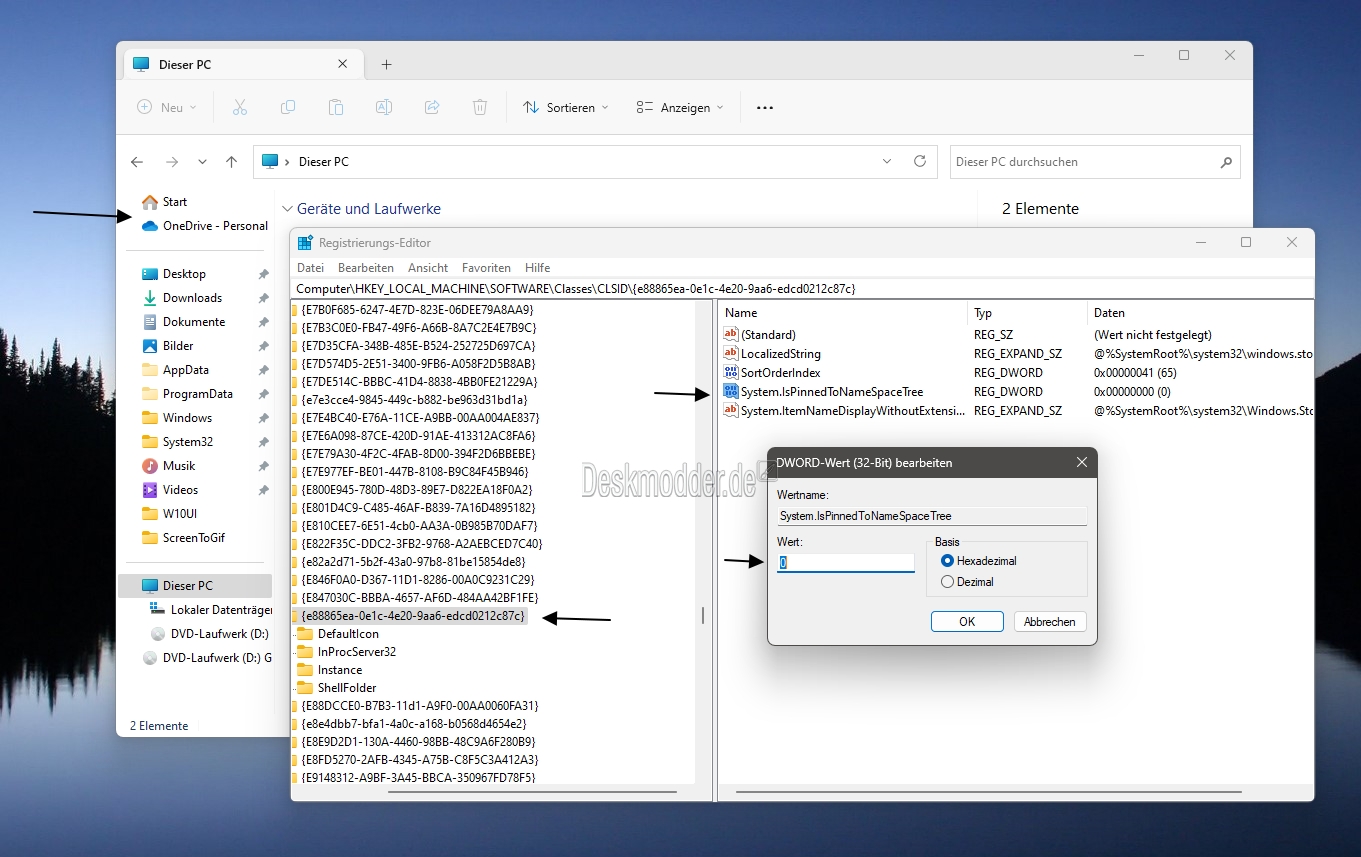1361x857 pixels.
Task: Open the See-more ellipsis in Explorer toolbar
Action: 764,107
